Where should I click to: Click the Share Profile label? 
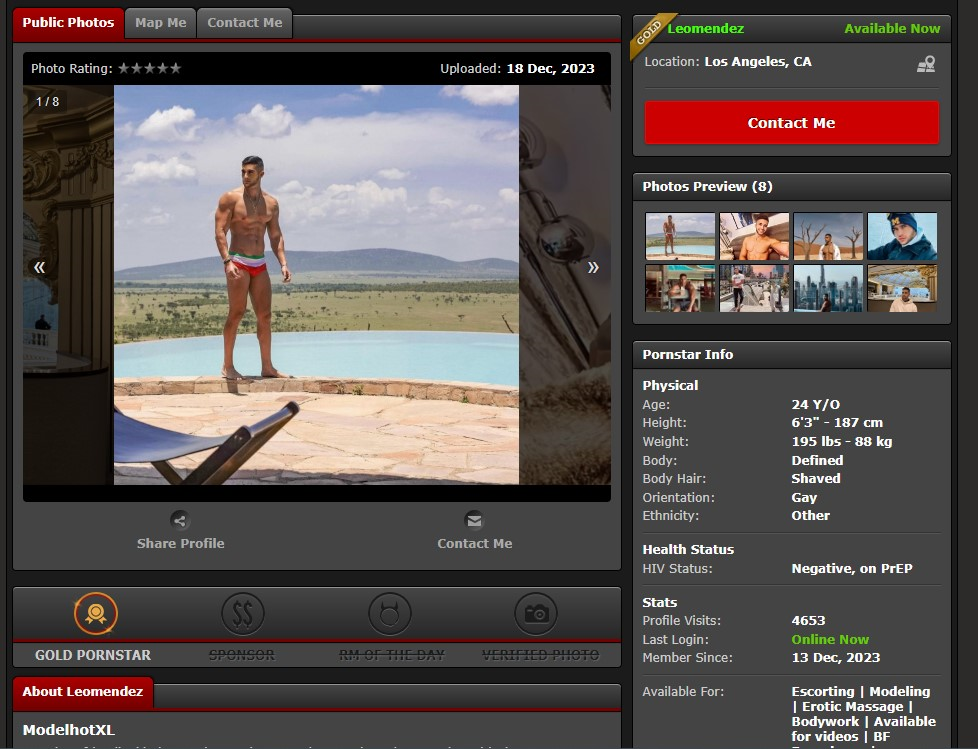coord(180,543)
